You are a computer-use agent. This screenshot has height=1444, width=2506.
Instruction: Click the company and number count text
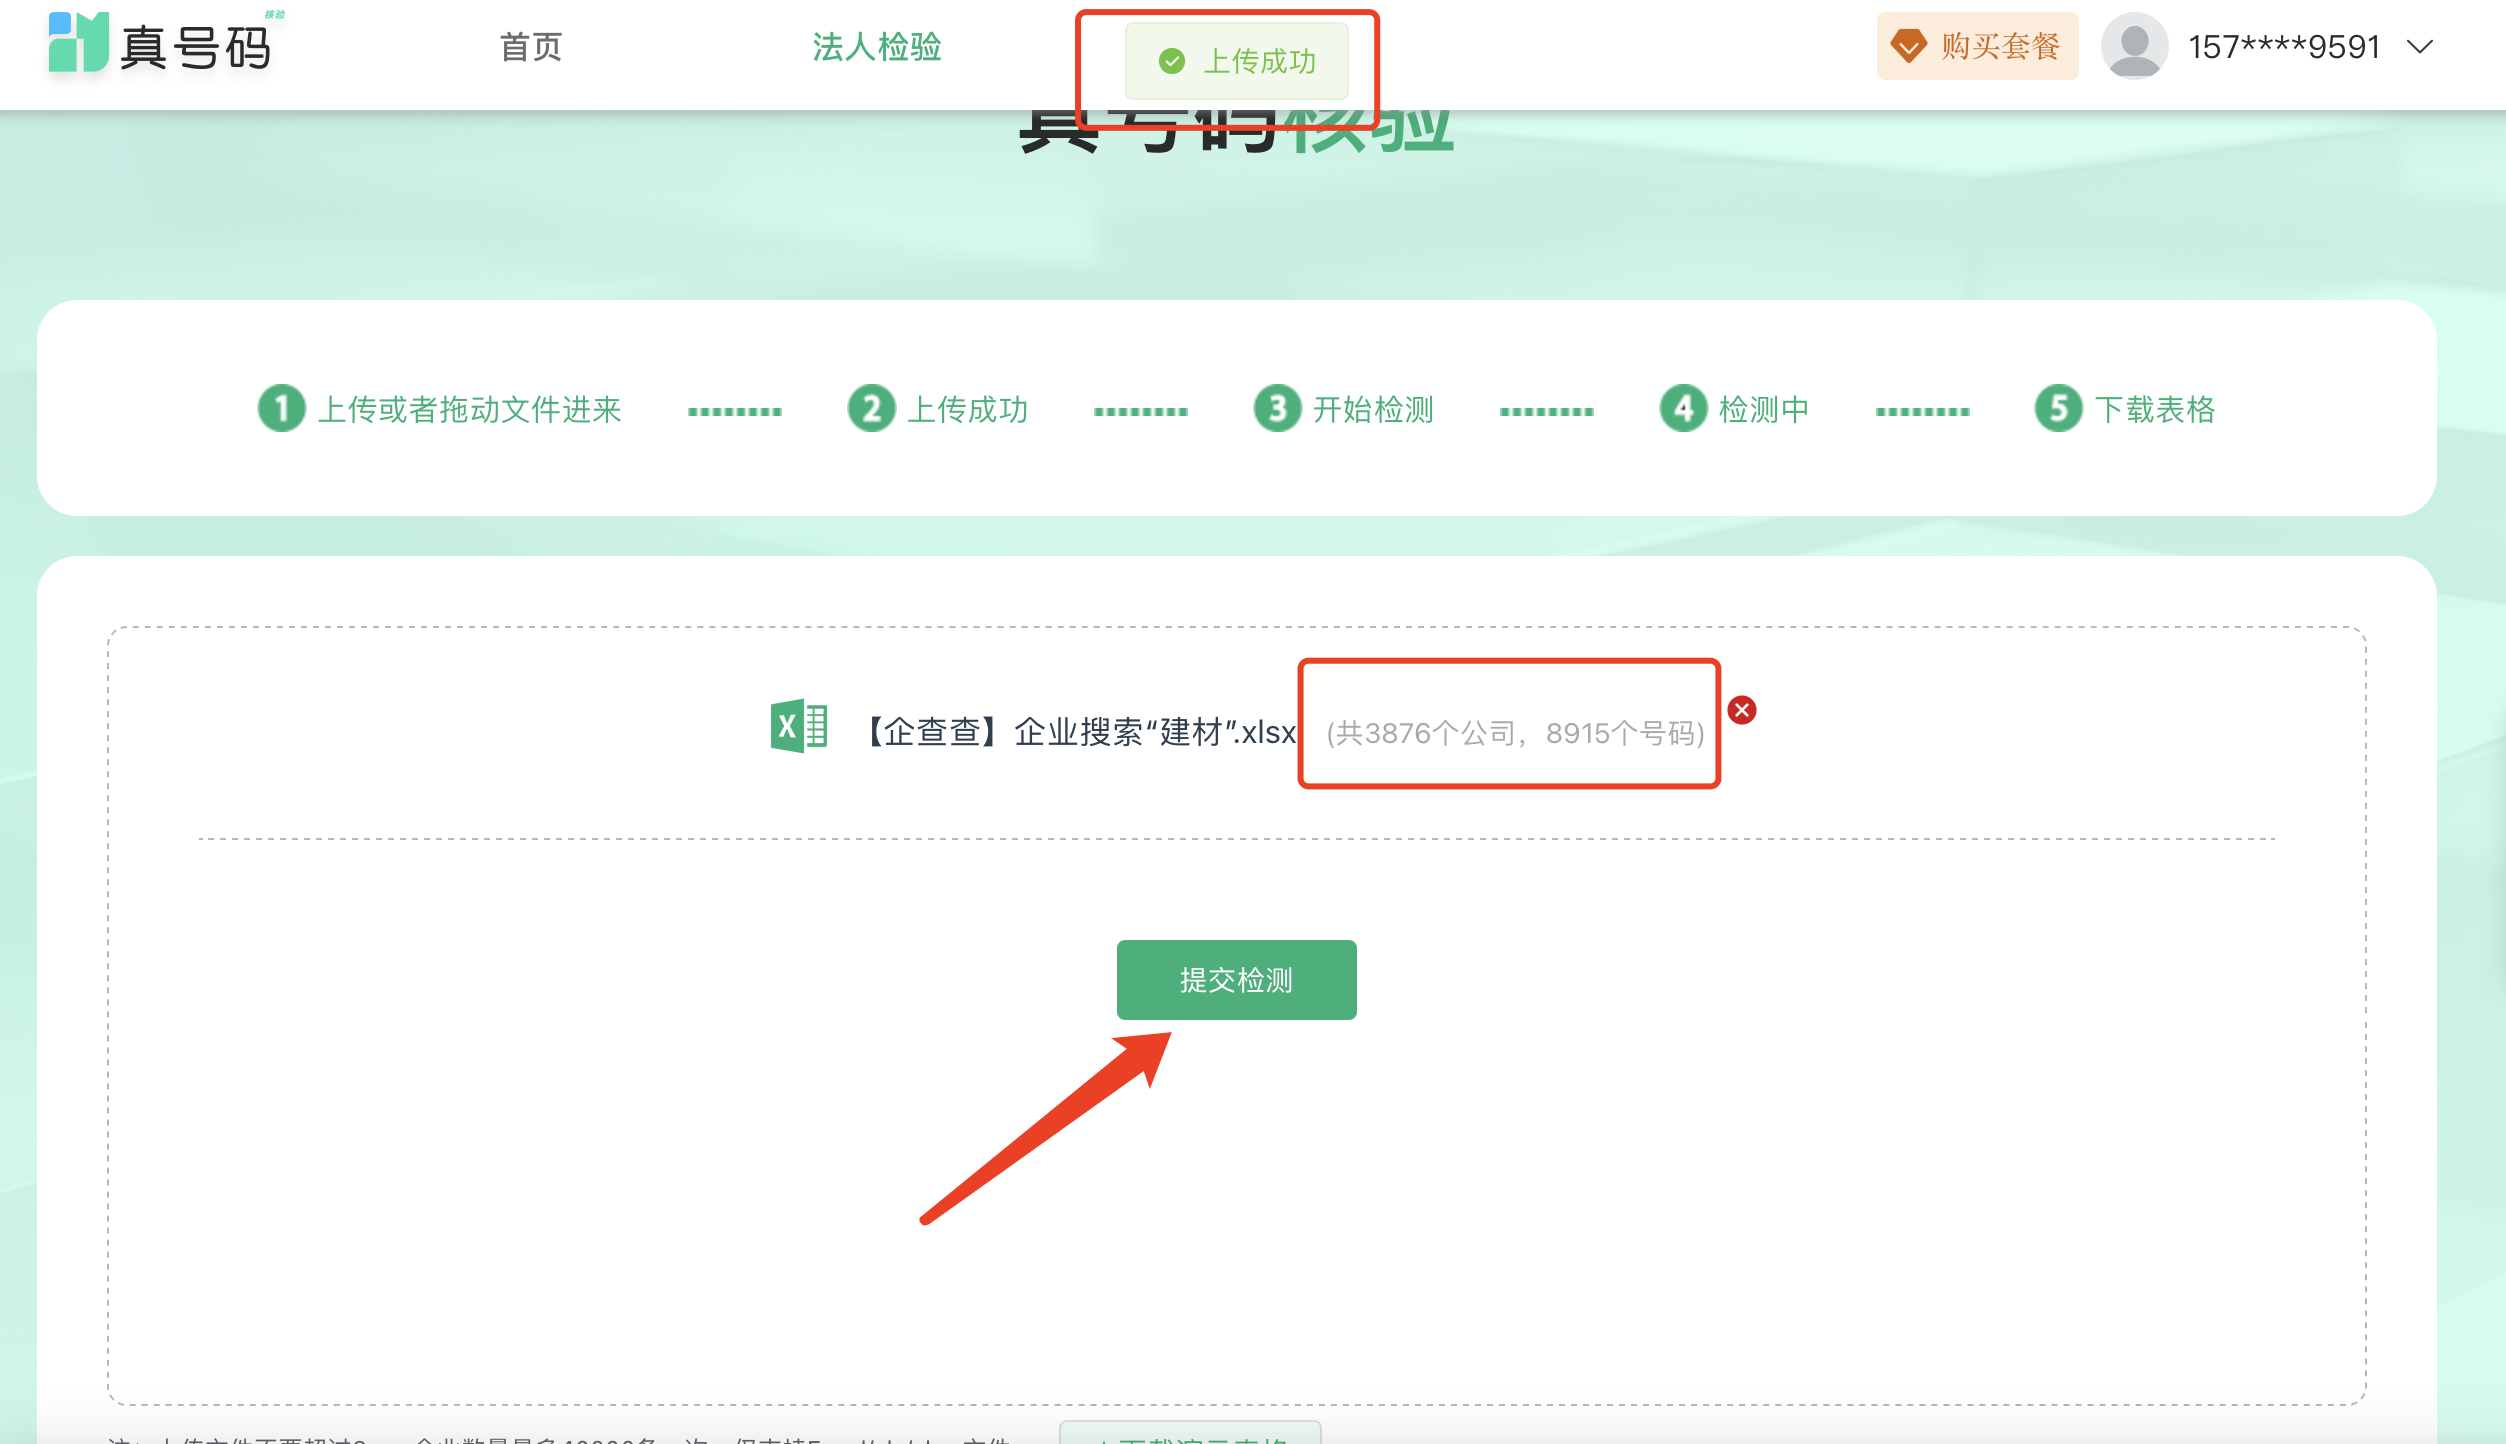(x=1515, y=733)
